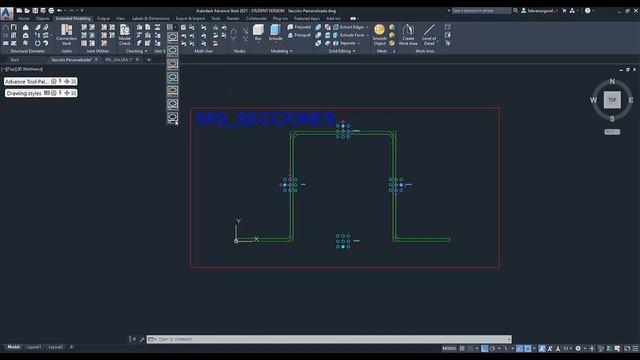640x360 pixels.
Task: Open a new drawing tab with plus button
Action: click(x=149, y=60)
